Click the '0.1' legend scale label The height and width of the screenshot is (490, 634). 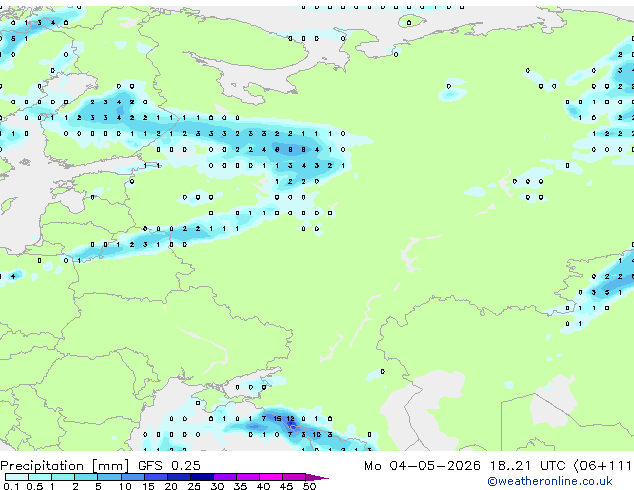(x=11, y=486)
